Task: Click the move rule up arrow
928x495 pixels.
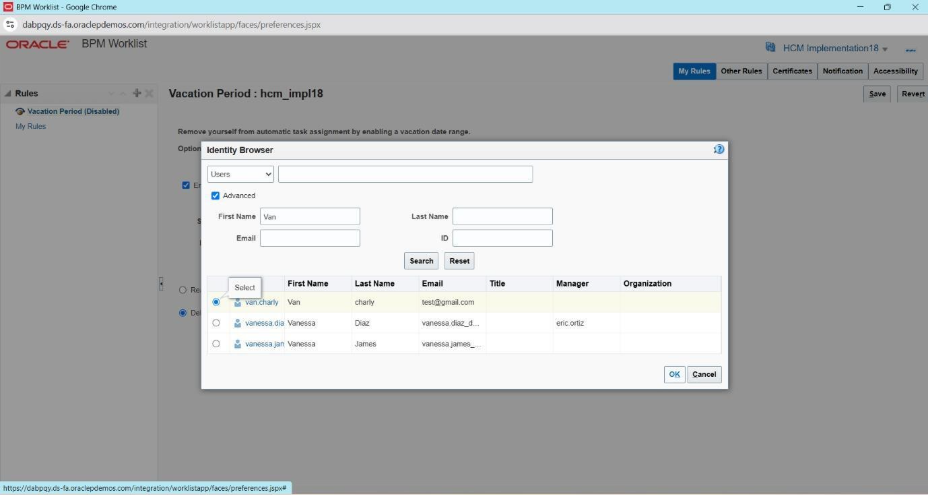Action: (123, 94)
